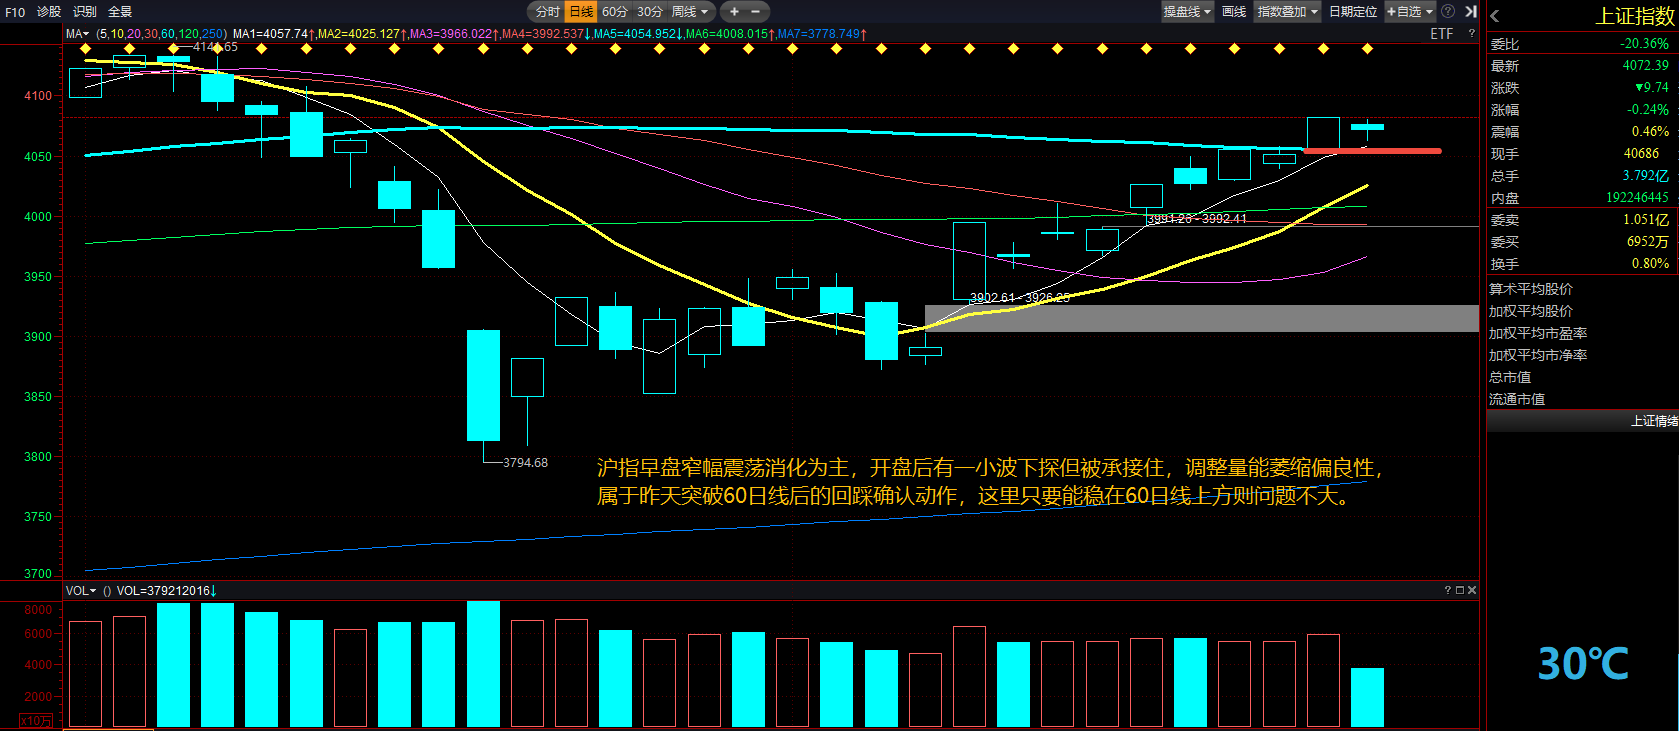
Task: Open the MA indicator selector dropdown
Action: point(78,34)
